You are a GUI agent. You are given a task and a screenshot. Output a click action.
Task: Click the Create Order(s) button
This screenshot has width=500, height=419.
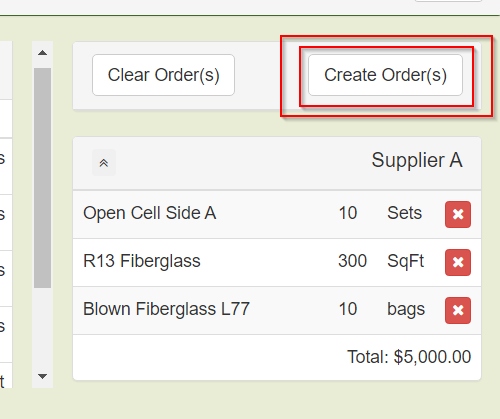click(x=385, y=75)
